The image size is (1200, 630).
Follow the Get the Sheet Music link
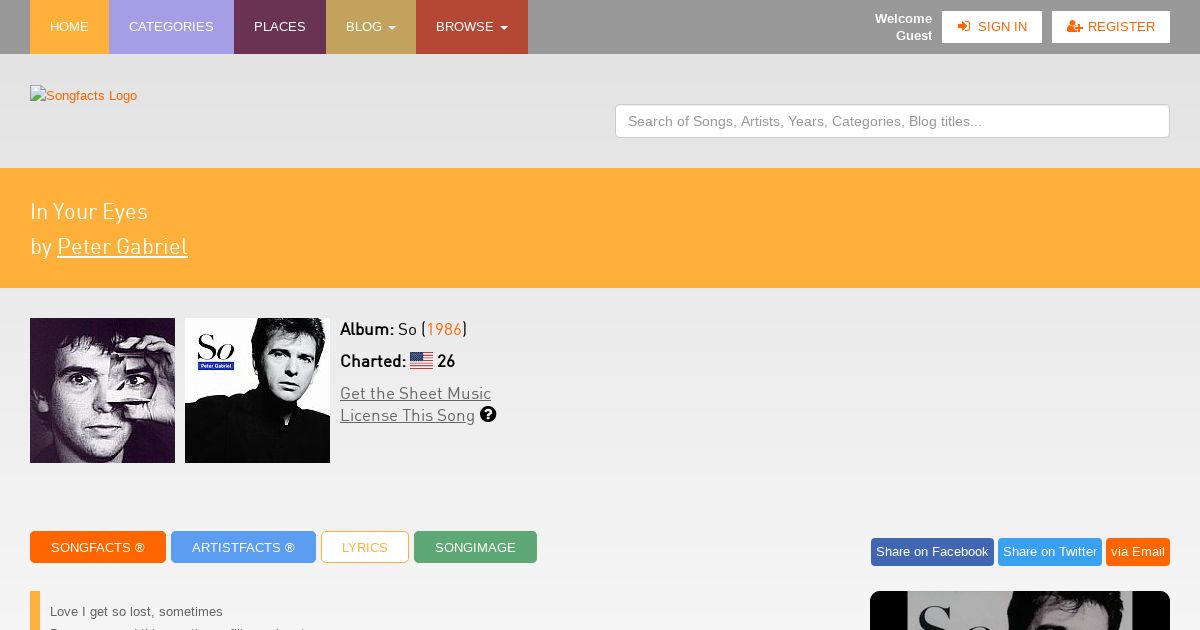(415, 393)
